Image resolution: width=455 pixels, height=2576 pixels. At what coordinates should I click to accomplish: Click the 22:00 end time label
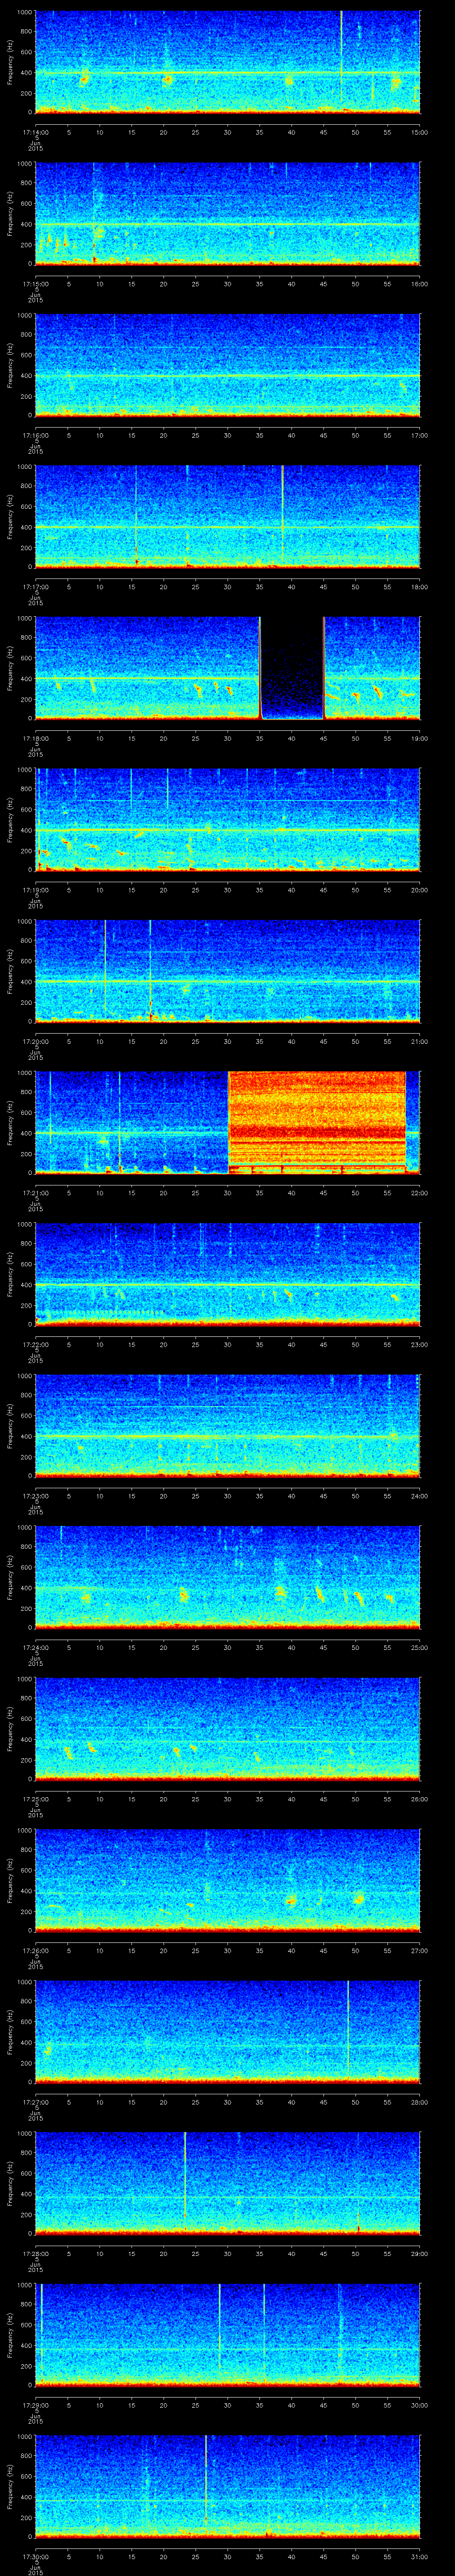[x=419, y=1193]
